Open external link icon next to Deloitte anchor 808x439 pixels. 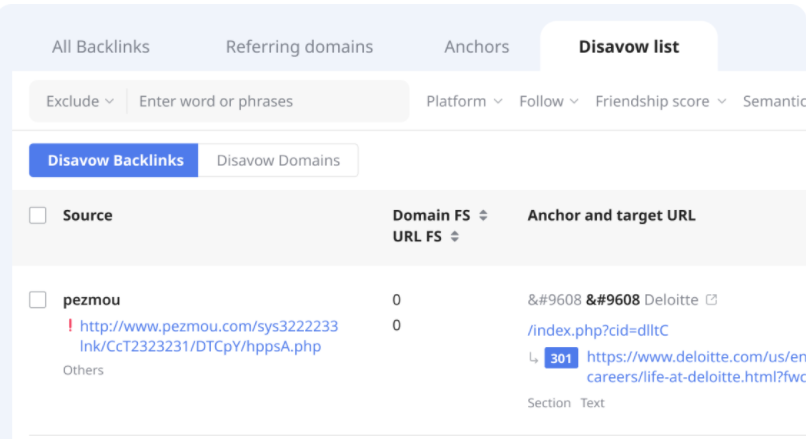[x=711, y=300]
